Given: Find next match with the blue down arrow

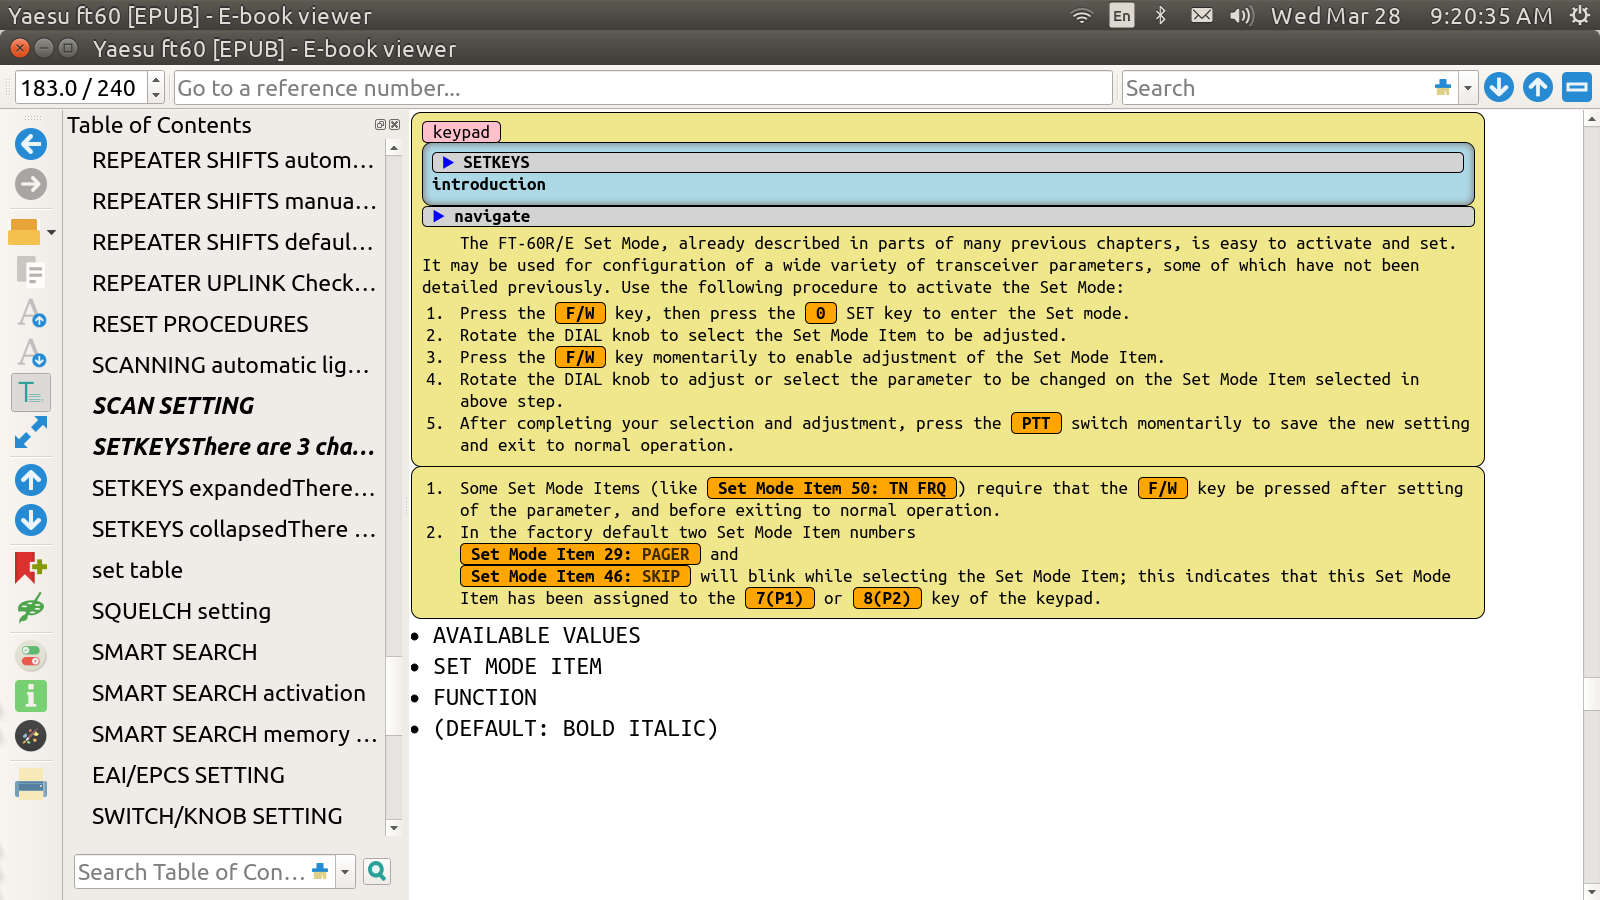Looking at the screenshot, I should [x=1498, y=88].
